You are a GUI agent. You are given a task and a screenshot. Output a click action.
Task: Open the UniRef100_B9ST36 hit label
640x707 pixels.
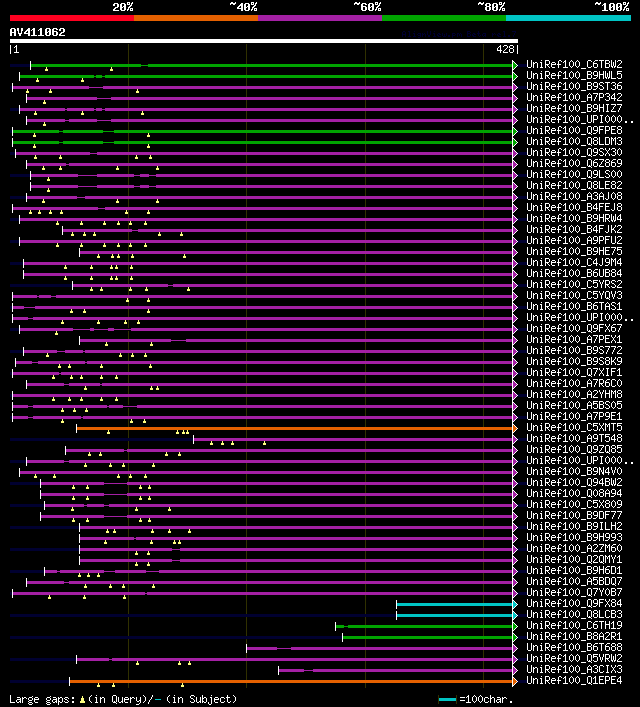point(574,87)
